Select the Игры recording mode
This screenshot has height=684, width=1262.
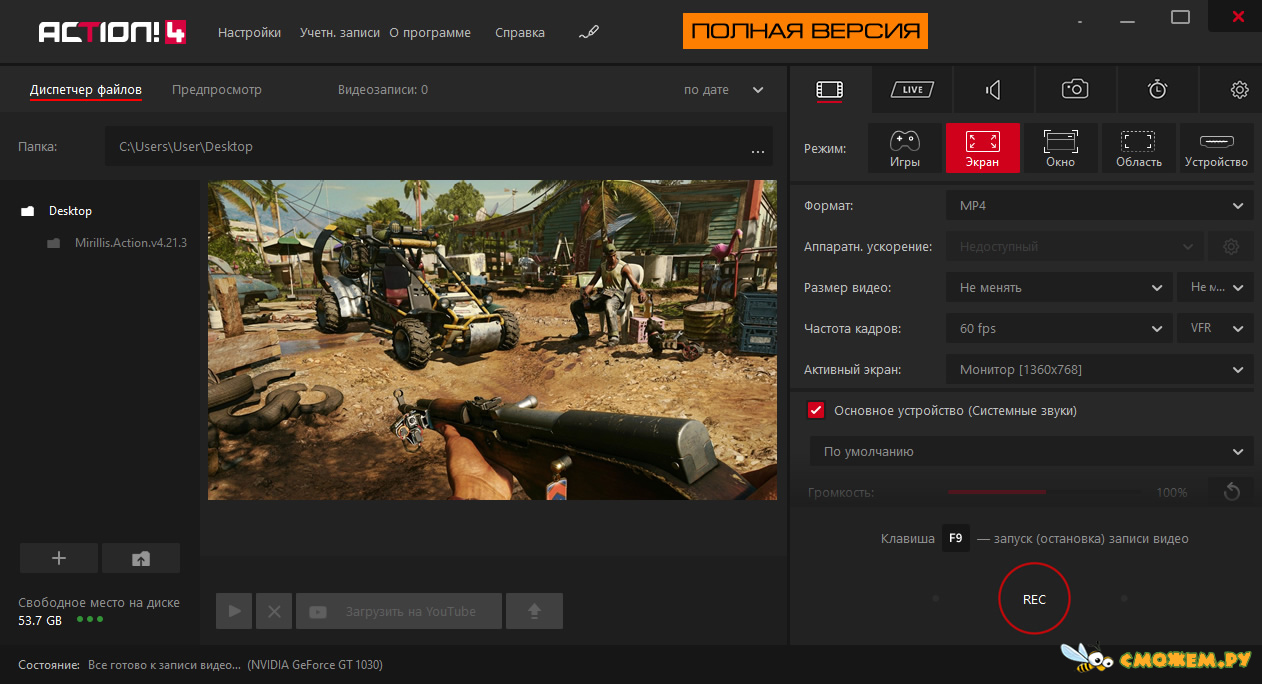(x=904, y=148)
